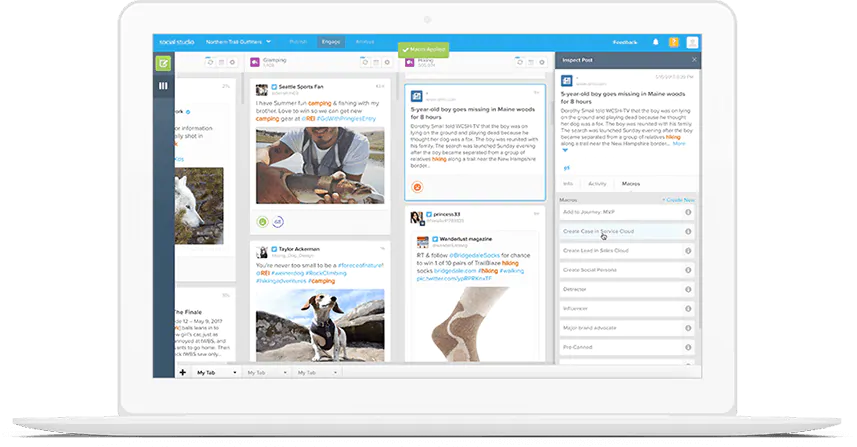
Task: Open dropdown arrow on third My Tab
Action: coord(335,373)
